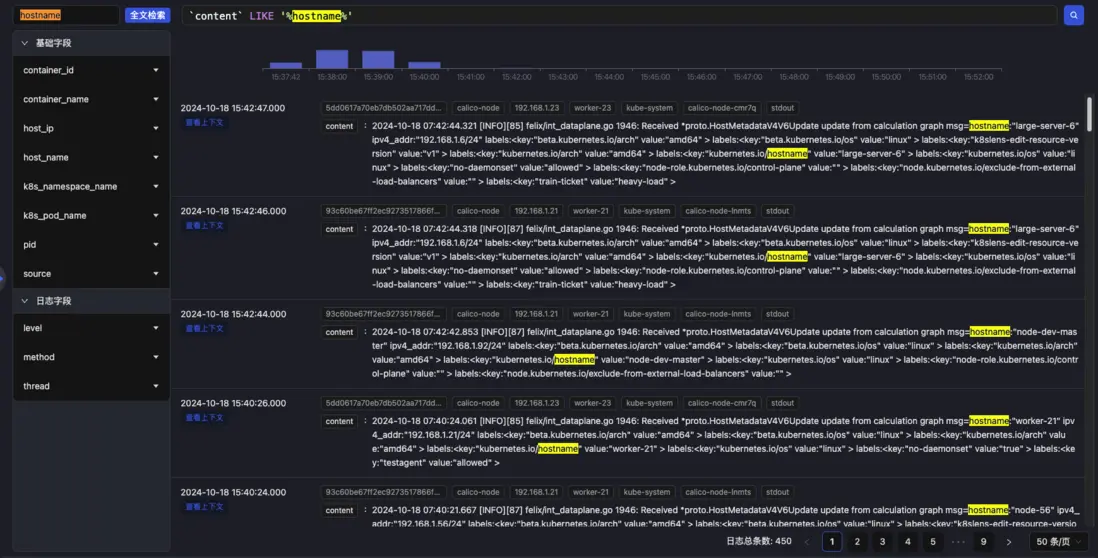Open 查看上下文 for the 15:40:24 log
1098x558 pixels.
(204, 506)
